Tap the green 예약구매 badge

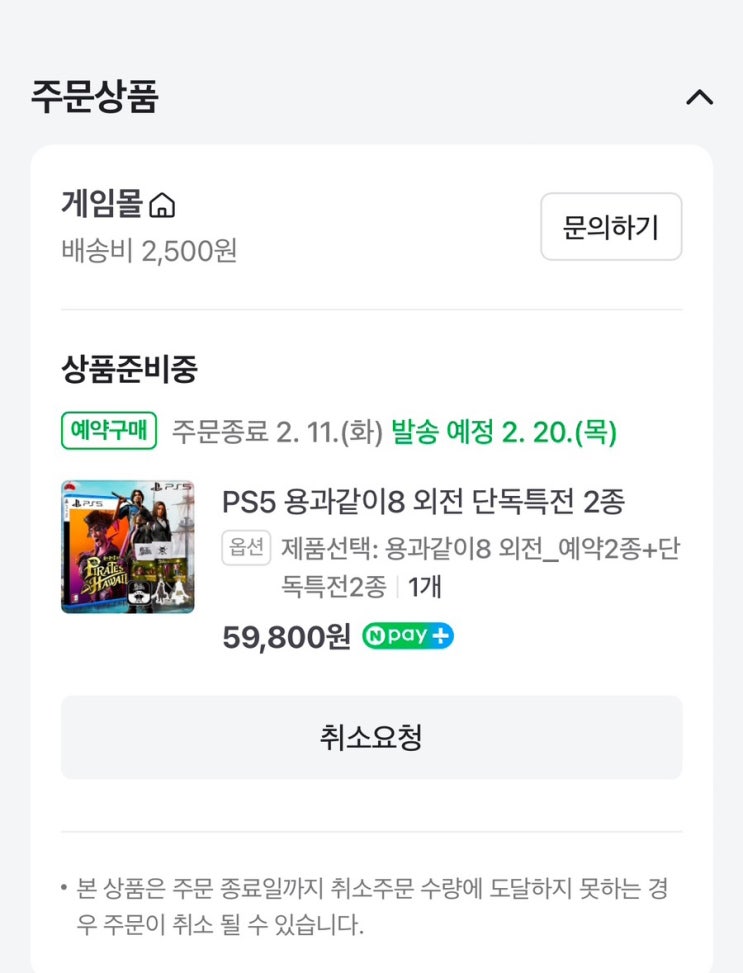[109, 431]
